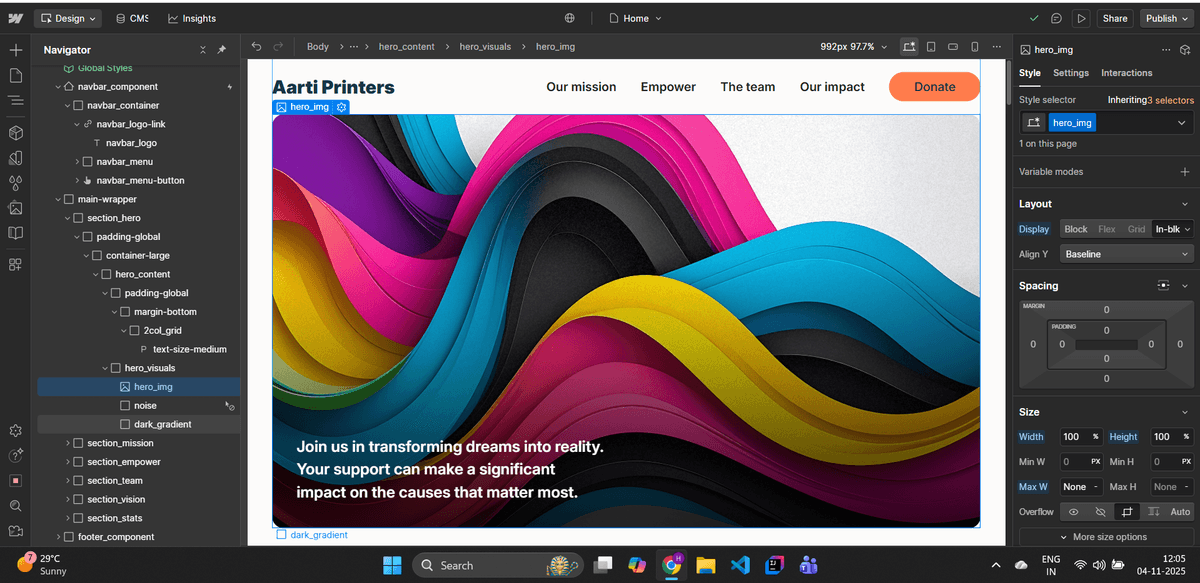Switch to mobile portrait breakpoint
Image resolution: width=1200 pixels, height=583 pixels.
pyautogui.click(x=975, y=46)
